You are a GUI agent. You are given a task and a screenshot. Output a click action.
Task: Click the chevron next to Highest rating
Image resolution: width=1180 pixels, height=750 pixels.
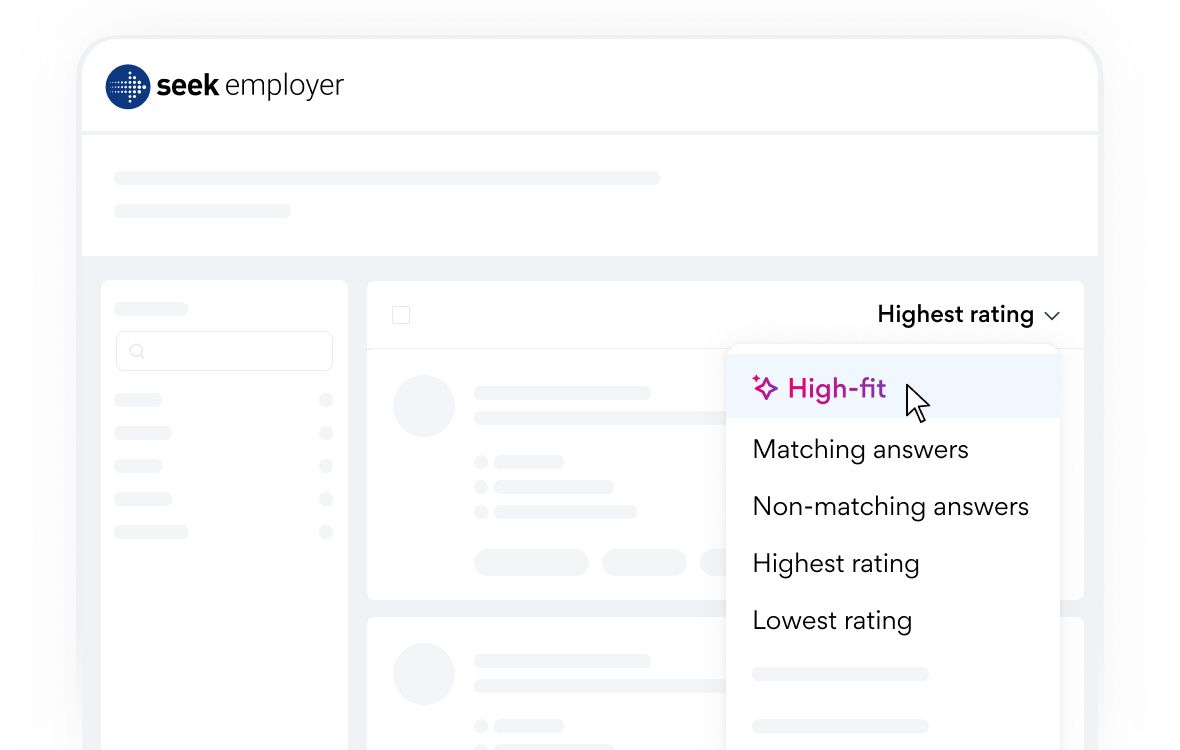pyautogui.click(x=1052, y=316)
